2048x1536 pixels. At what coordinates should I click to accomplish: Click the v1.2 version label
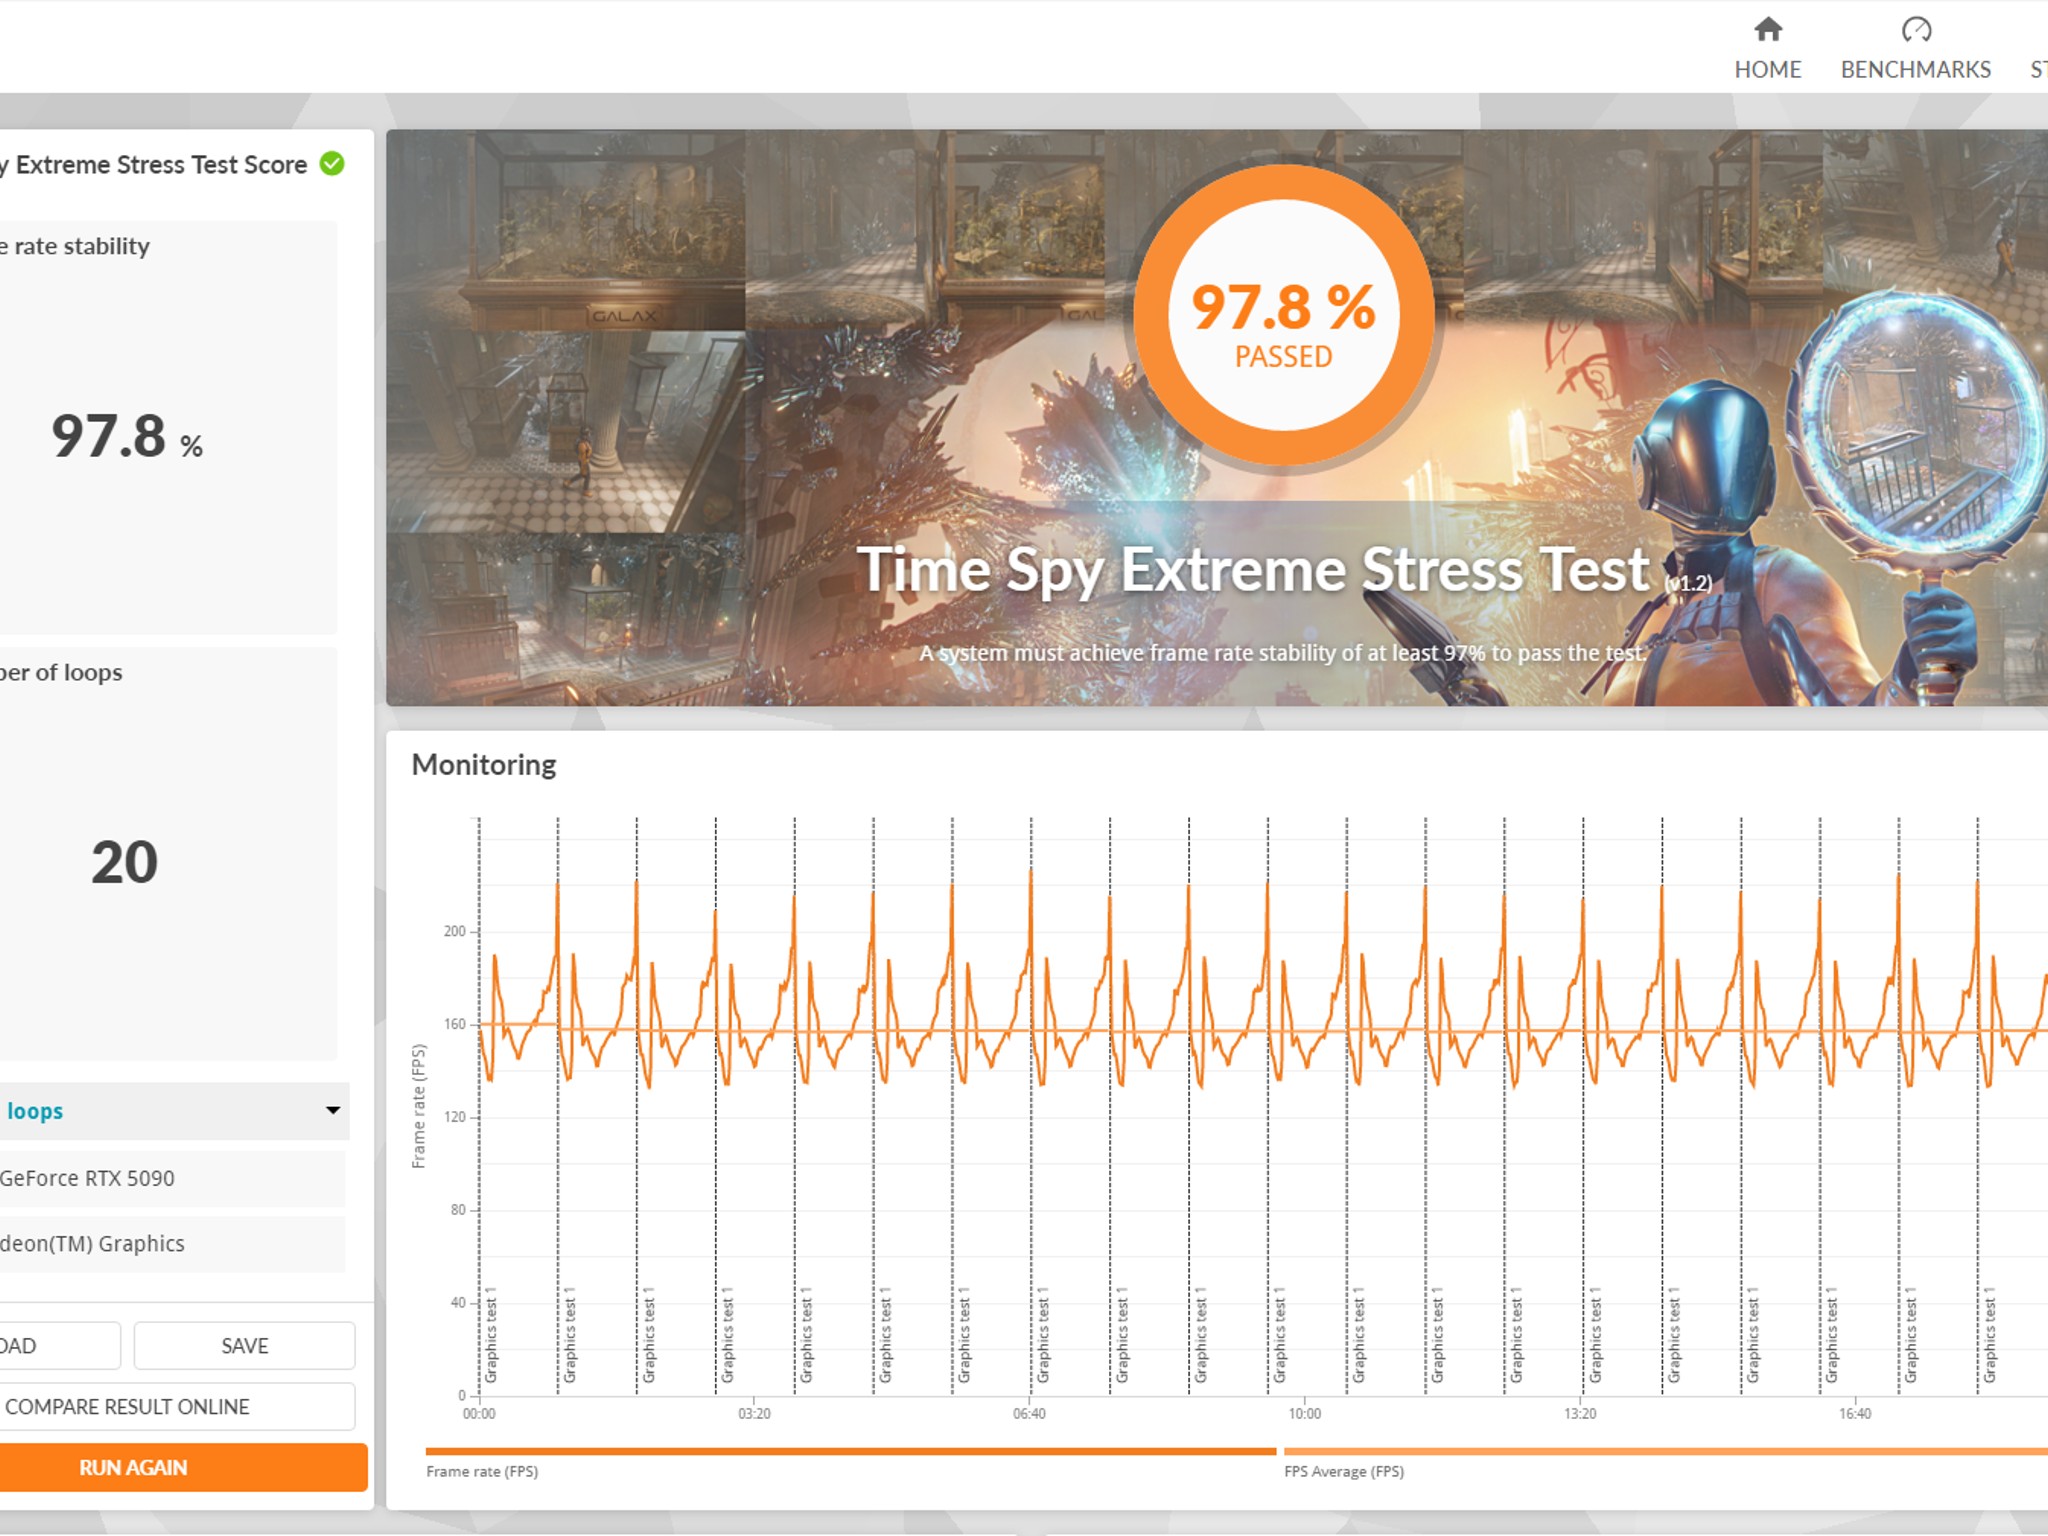tap(1689, 583)
